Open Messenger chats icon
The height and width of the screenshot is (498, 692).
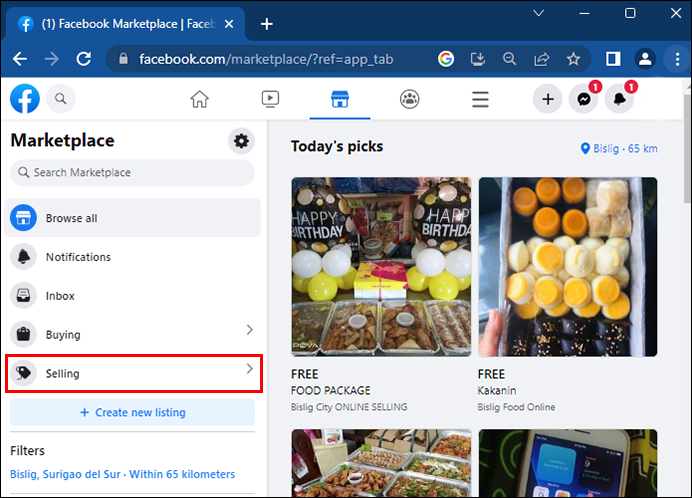pos(583,99)
